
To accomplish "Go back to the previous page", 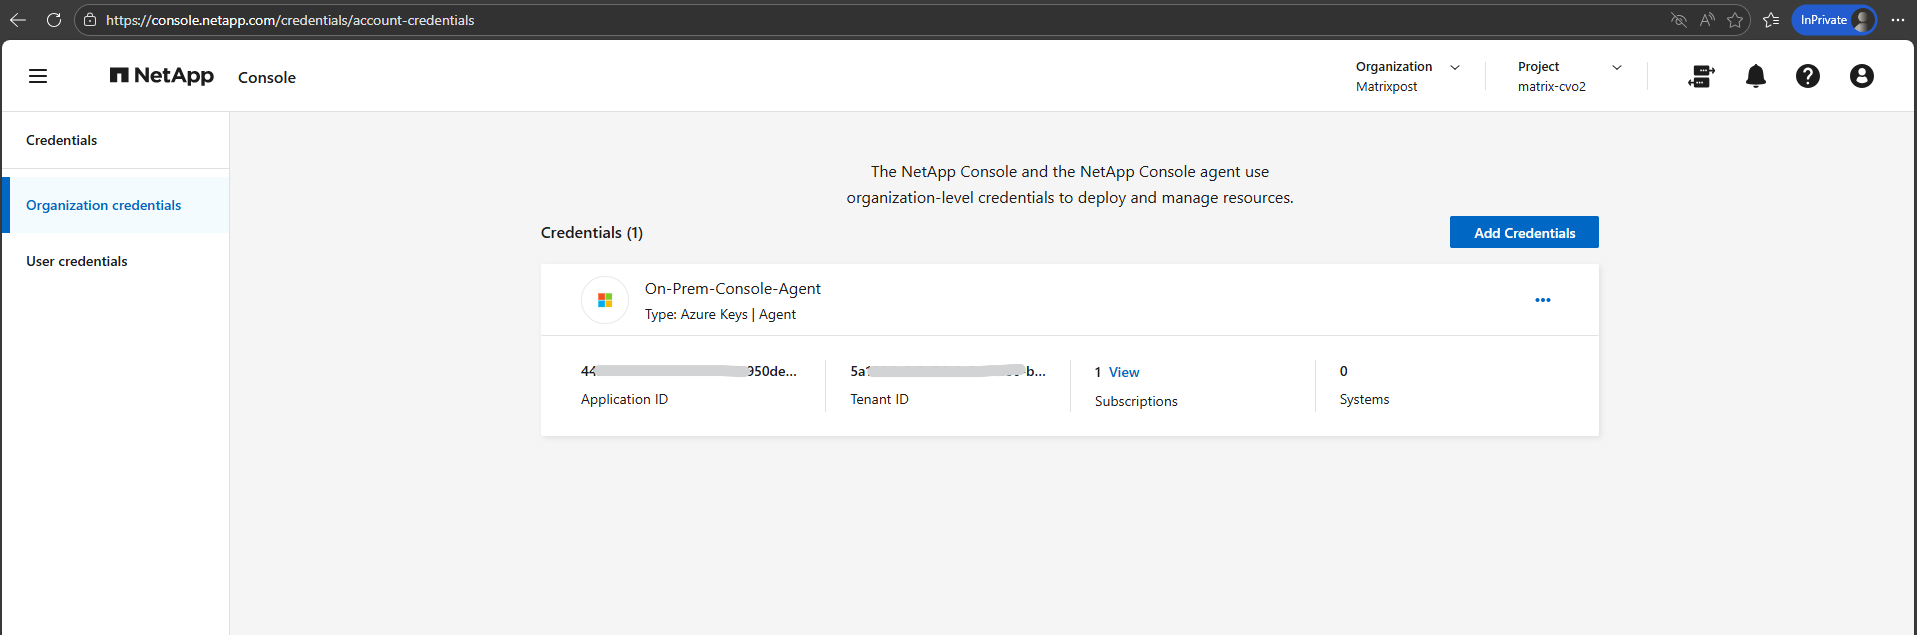I will click(18, 20).
